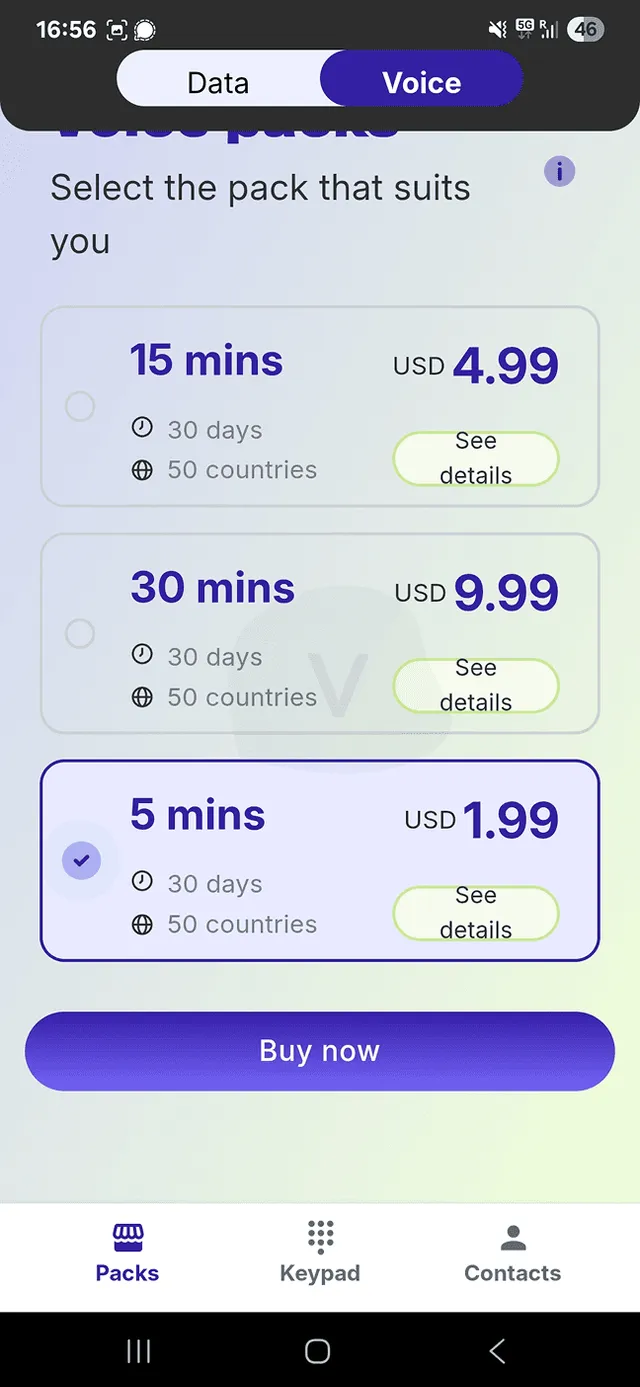Select the Voice tab
The width and height of the screenshot is (640, 1387).
422,82
